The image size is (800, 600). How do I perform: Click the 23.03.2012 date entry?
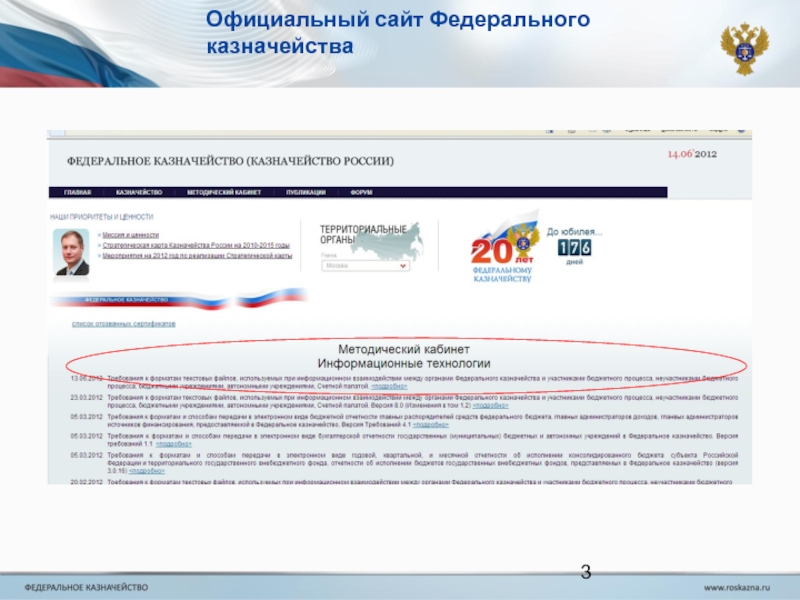[87, 397]
